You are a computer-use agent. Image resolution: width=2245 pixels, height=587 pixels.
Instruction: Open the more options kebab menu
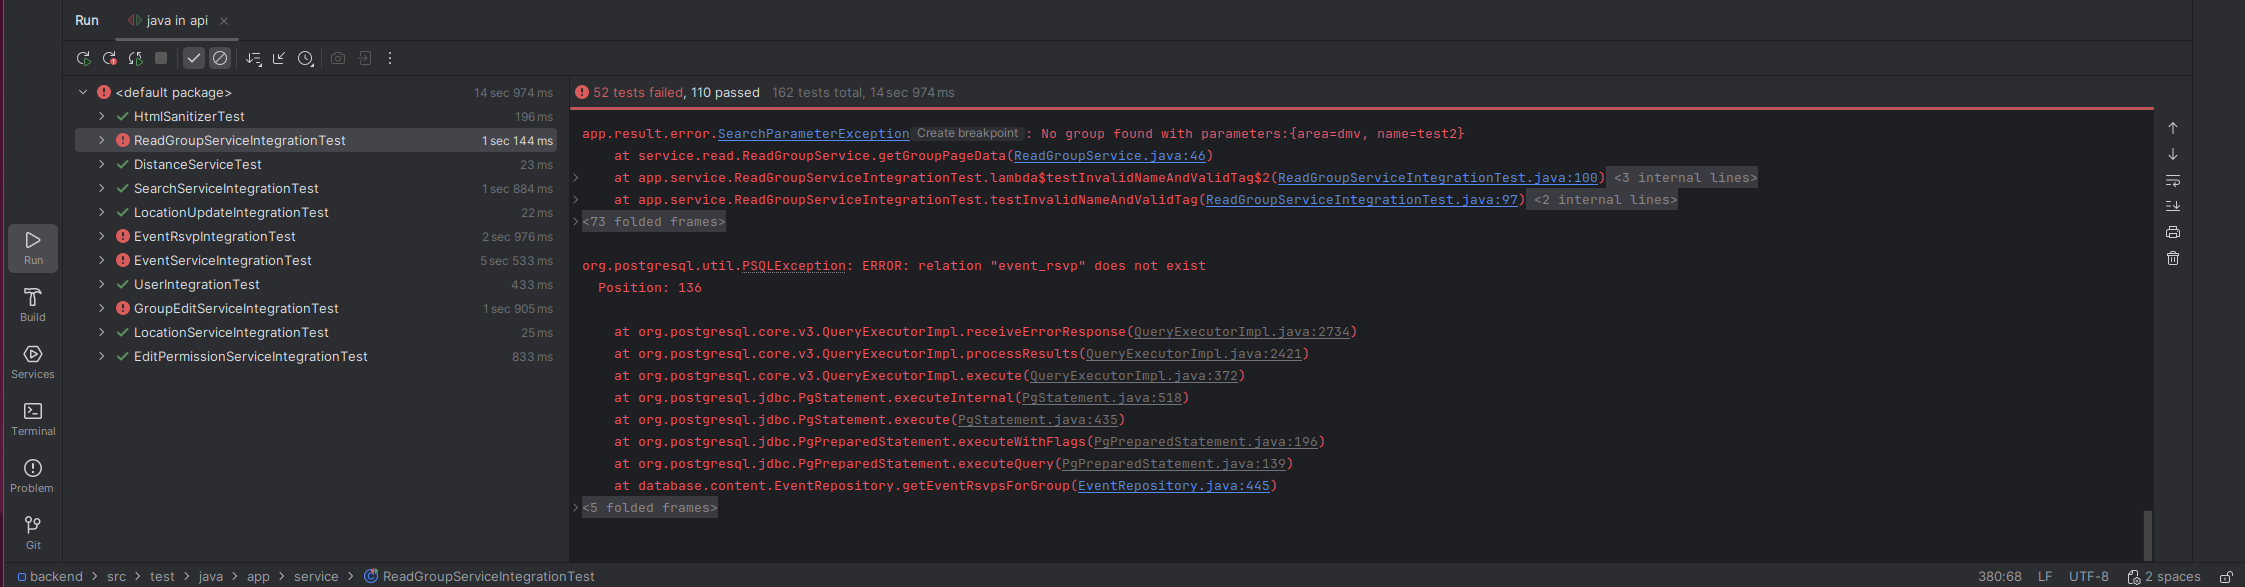click(390, 59)
